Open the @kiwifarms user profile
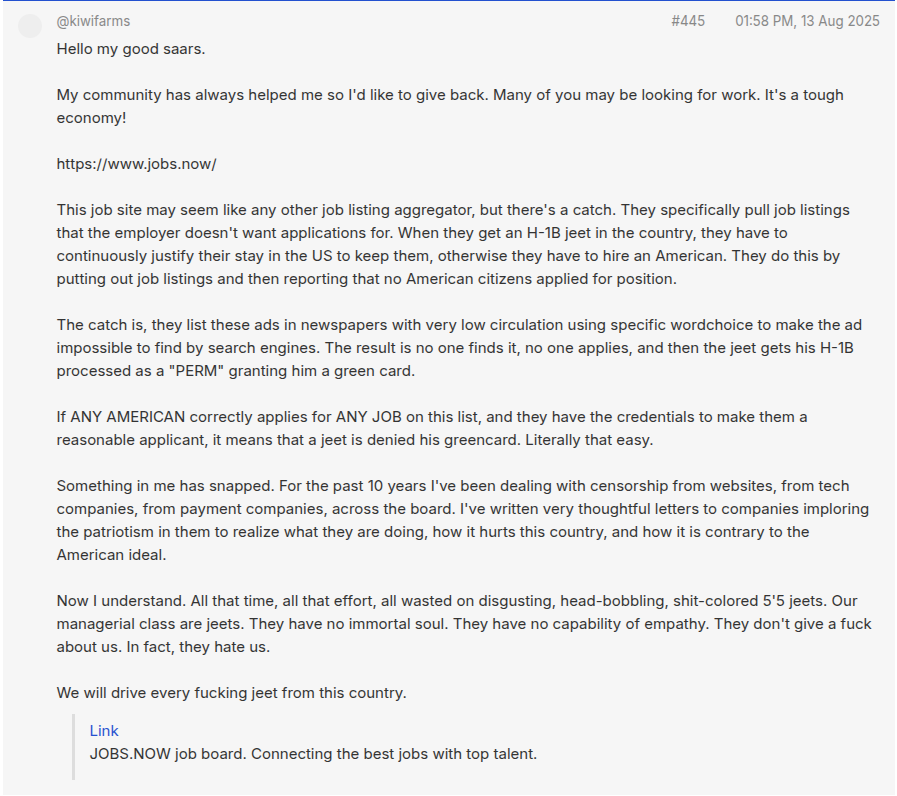 [93, 21]
